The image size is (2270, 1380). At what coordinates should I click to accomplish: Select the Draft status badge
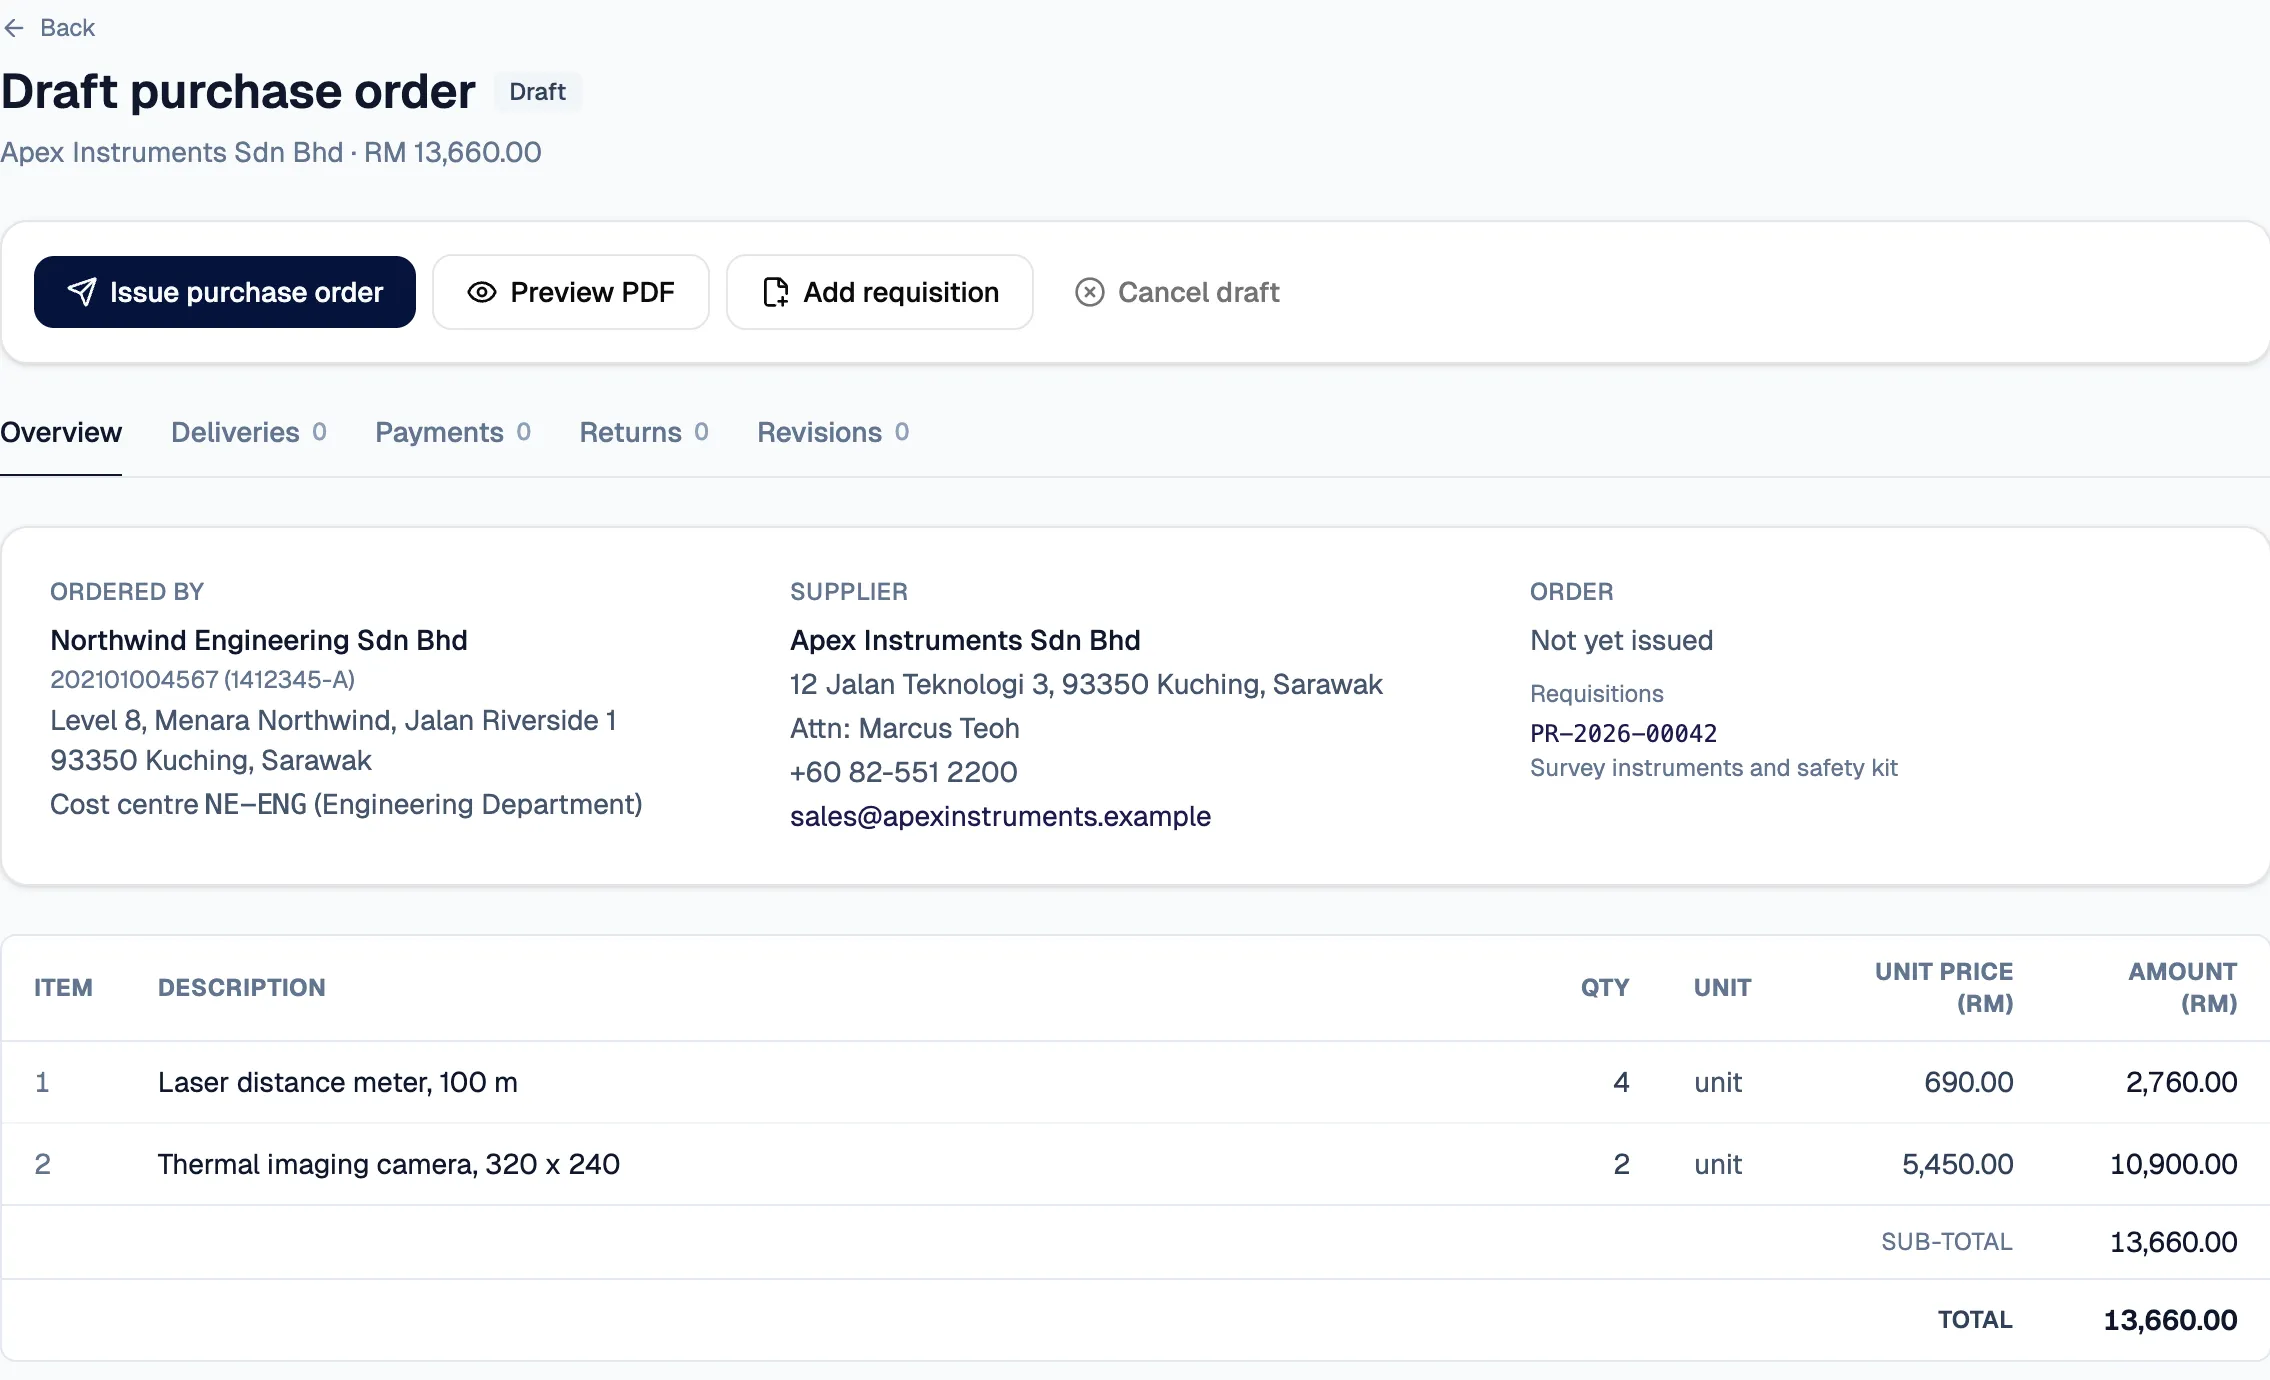tap(538, 92)
